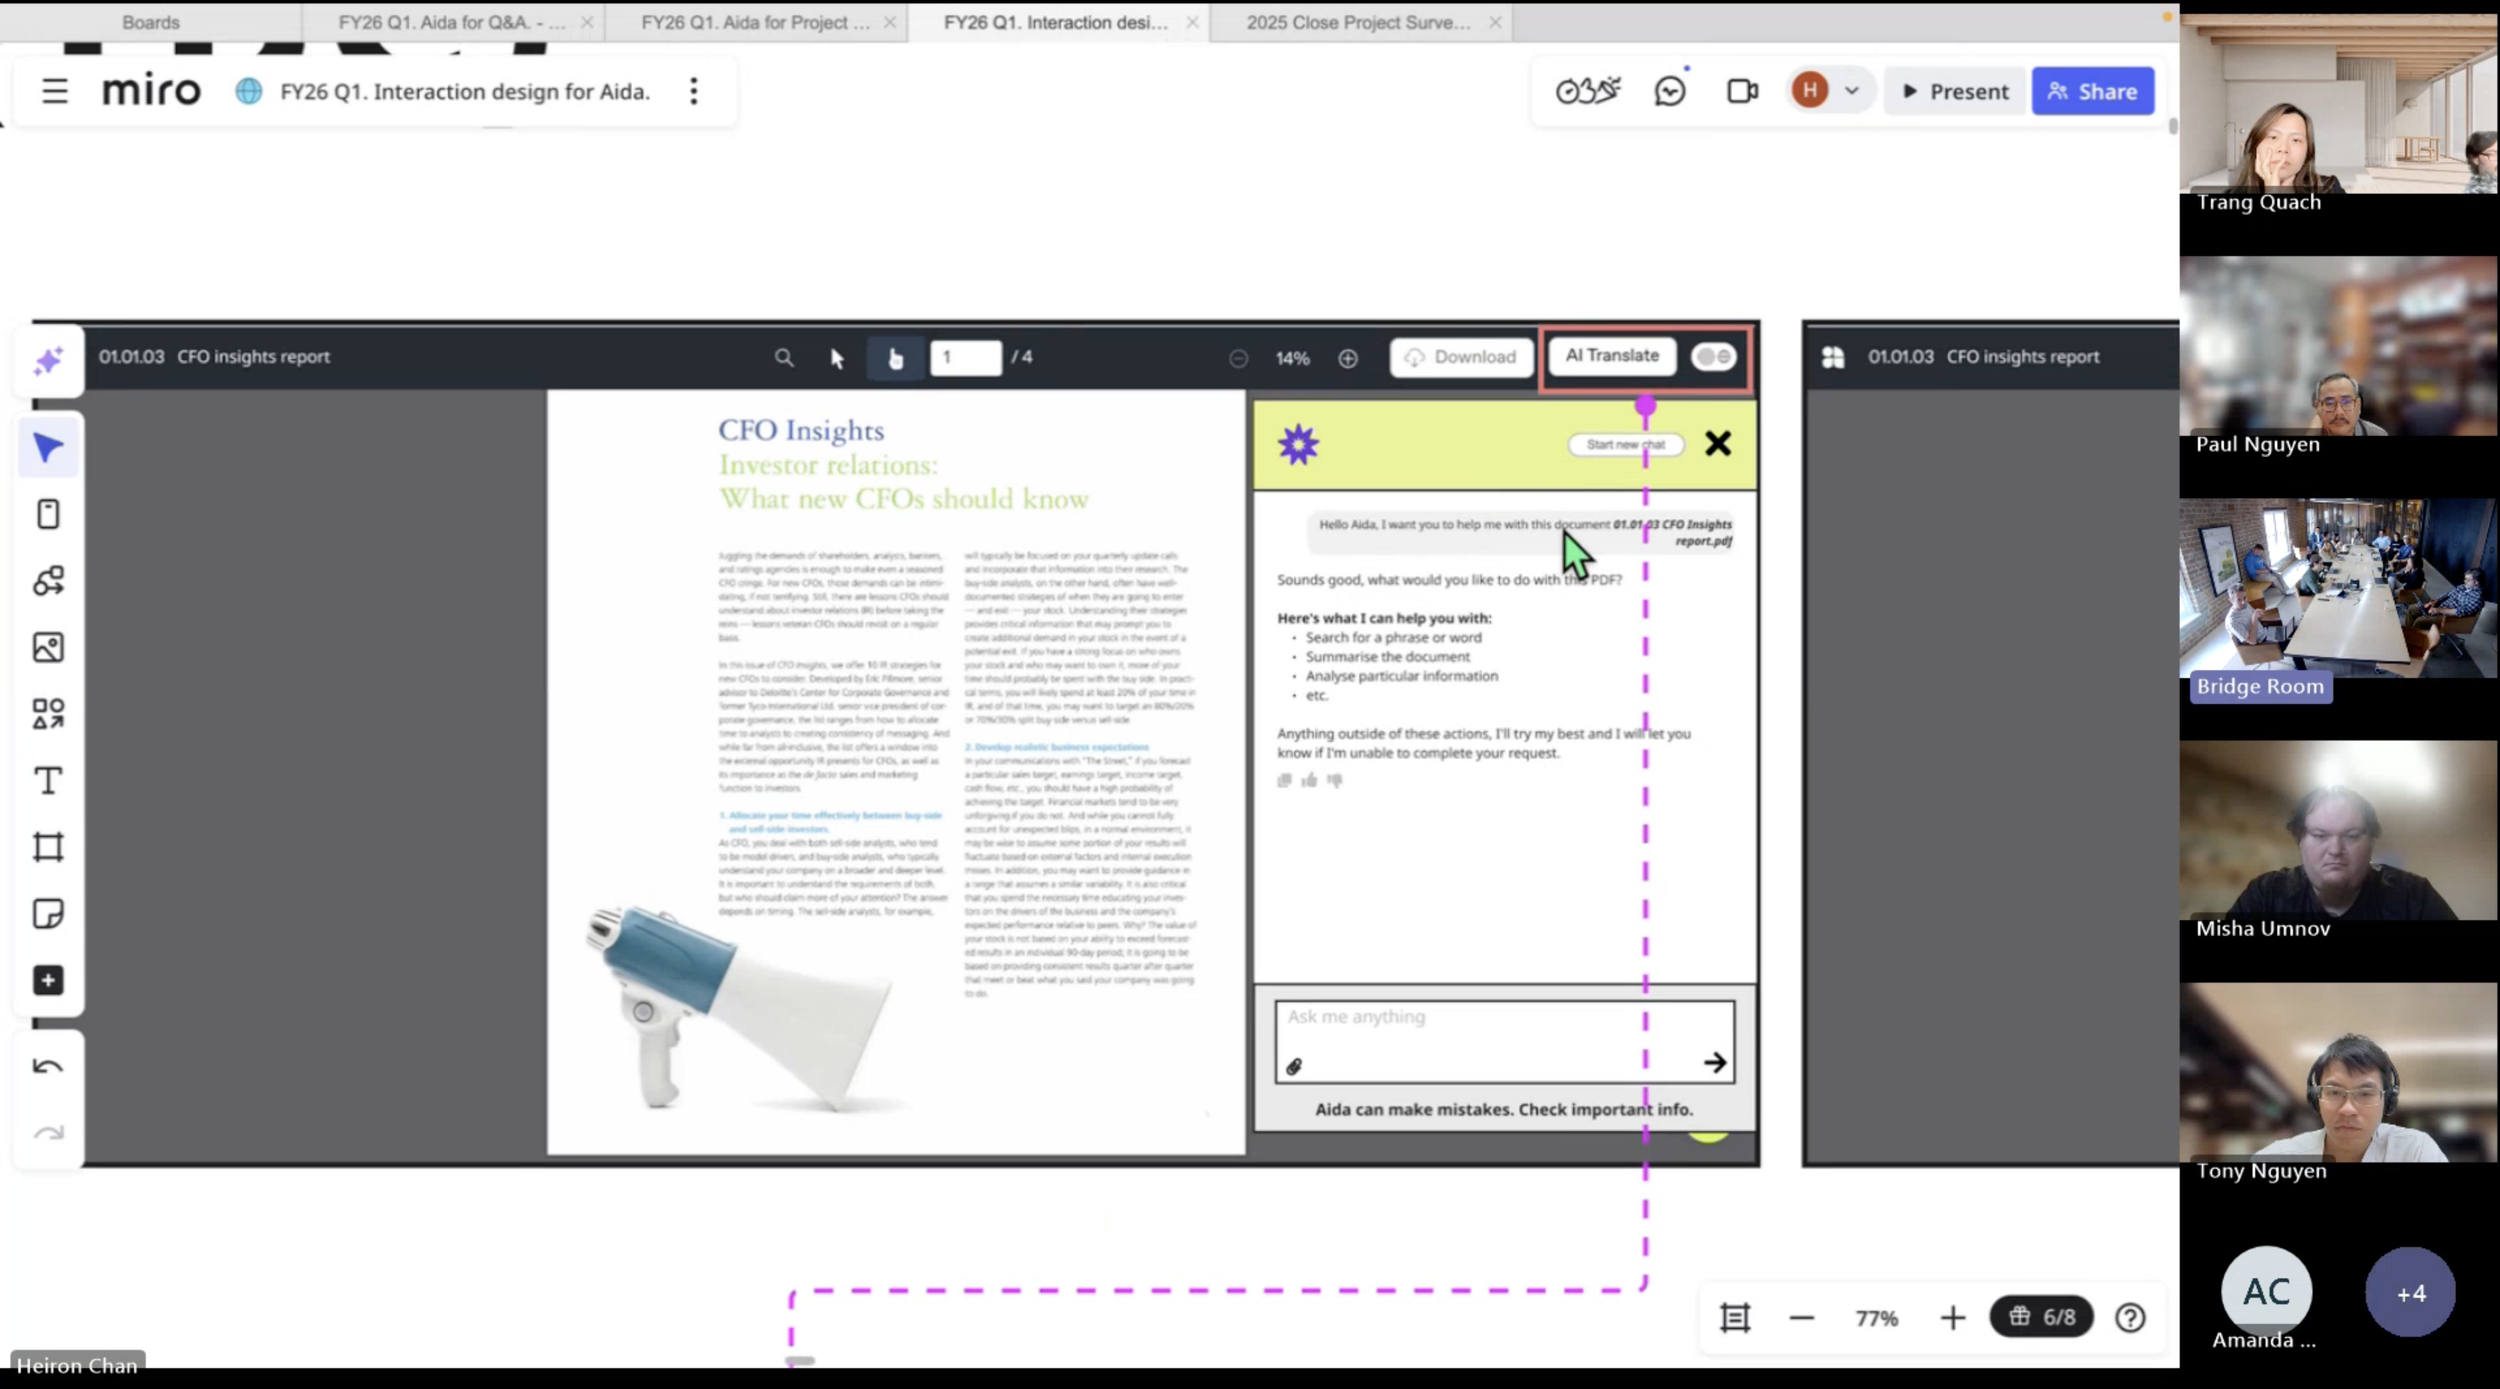Image resolution: width=2500 pixels, height=1389 pixels.
Task: Toggle the AI Translate switch
Action: pyautogui.click(x=1713, y=357)
